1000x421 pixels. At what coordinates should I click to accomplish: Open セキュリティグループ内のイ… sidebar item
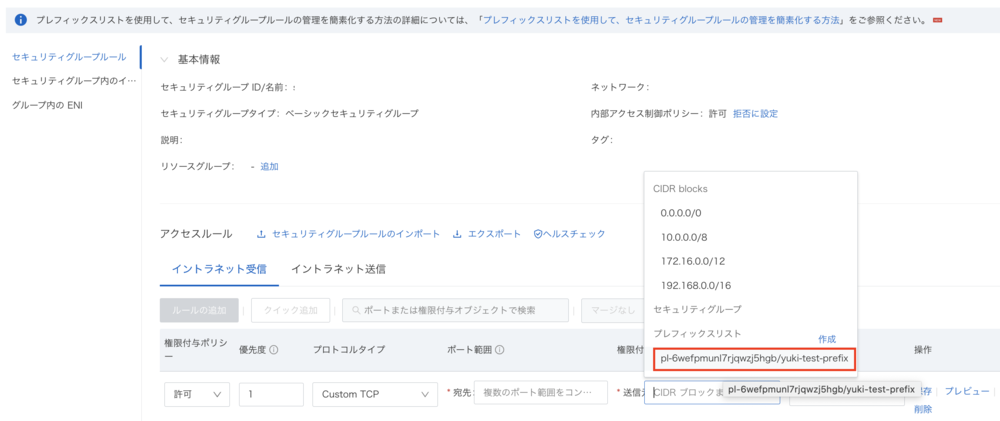click(74, 81)
